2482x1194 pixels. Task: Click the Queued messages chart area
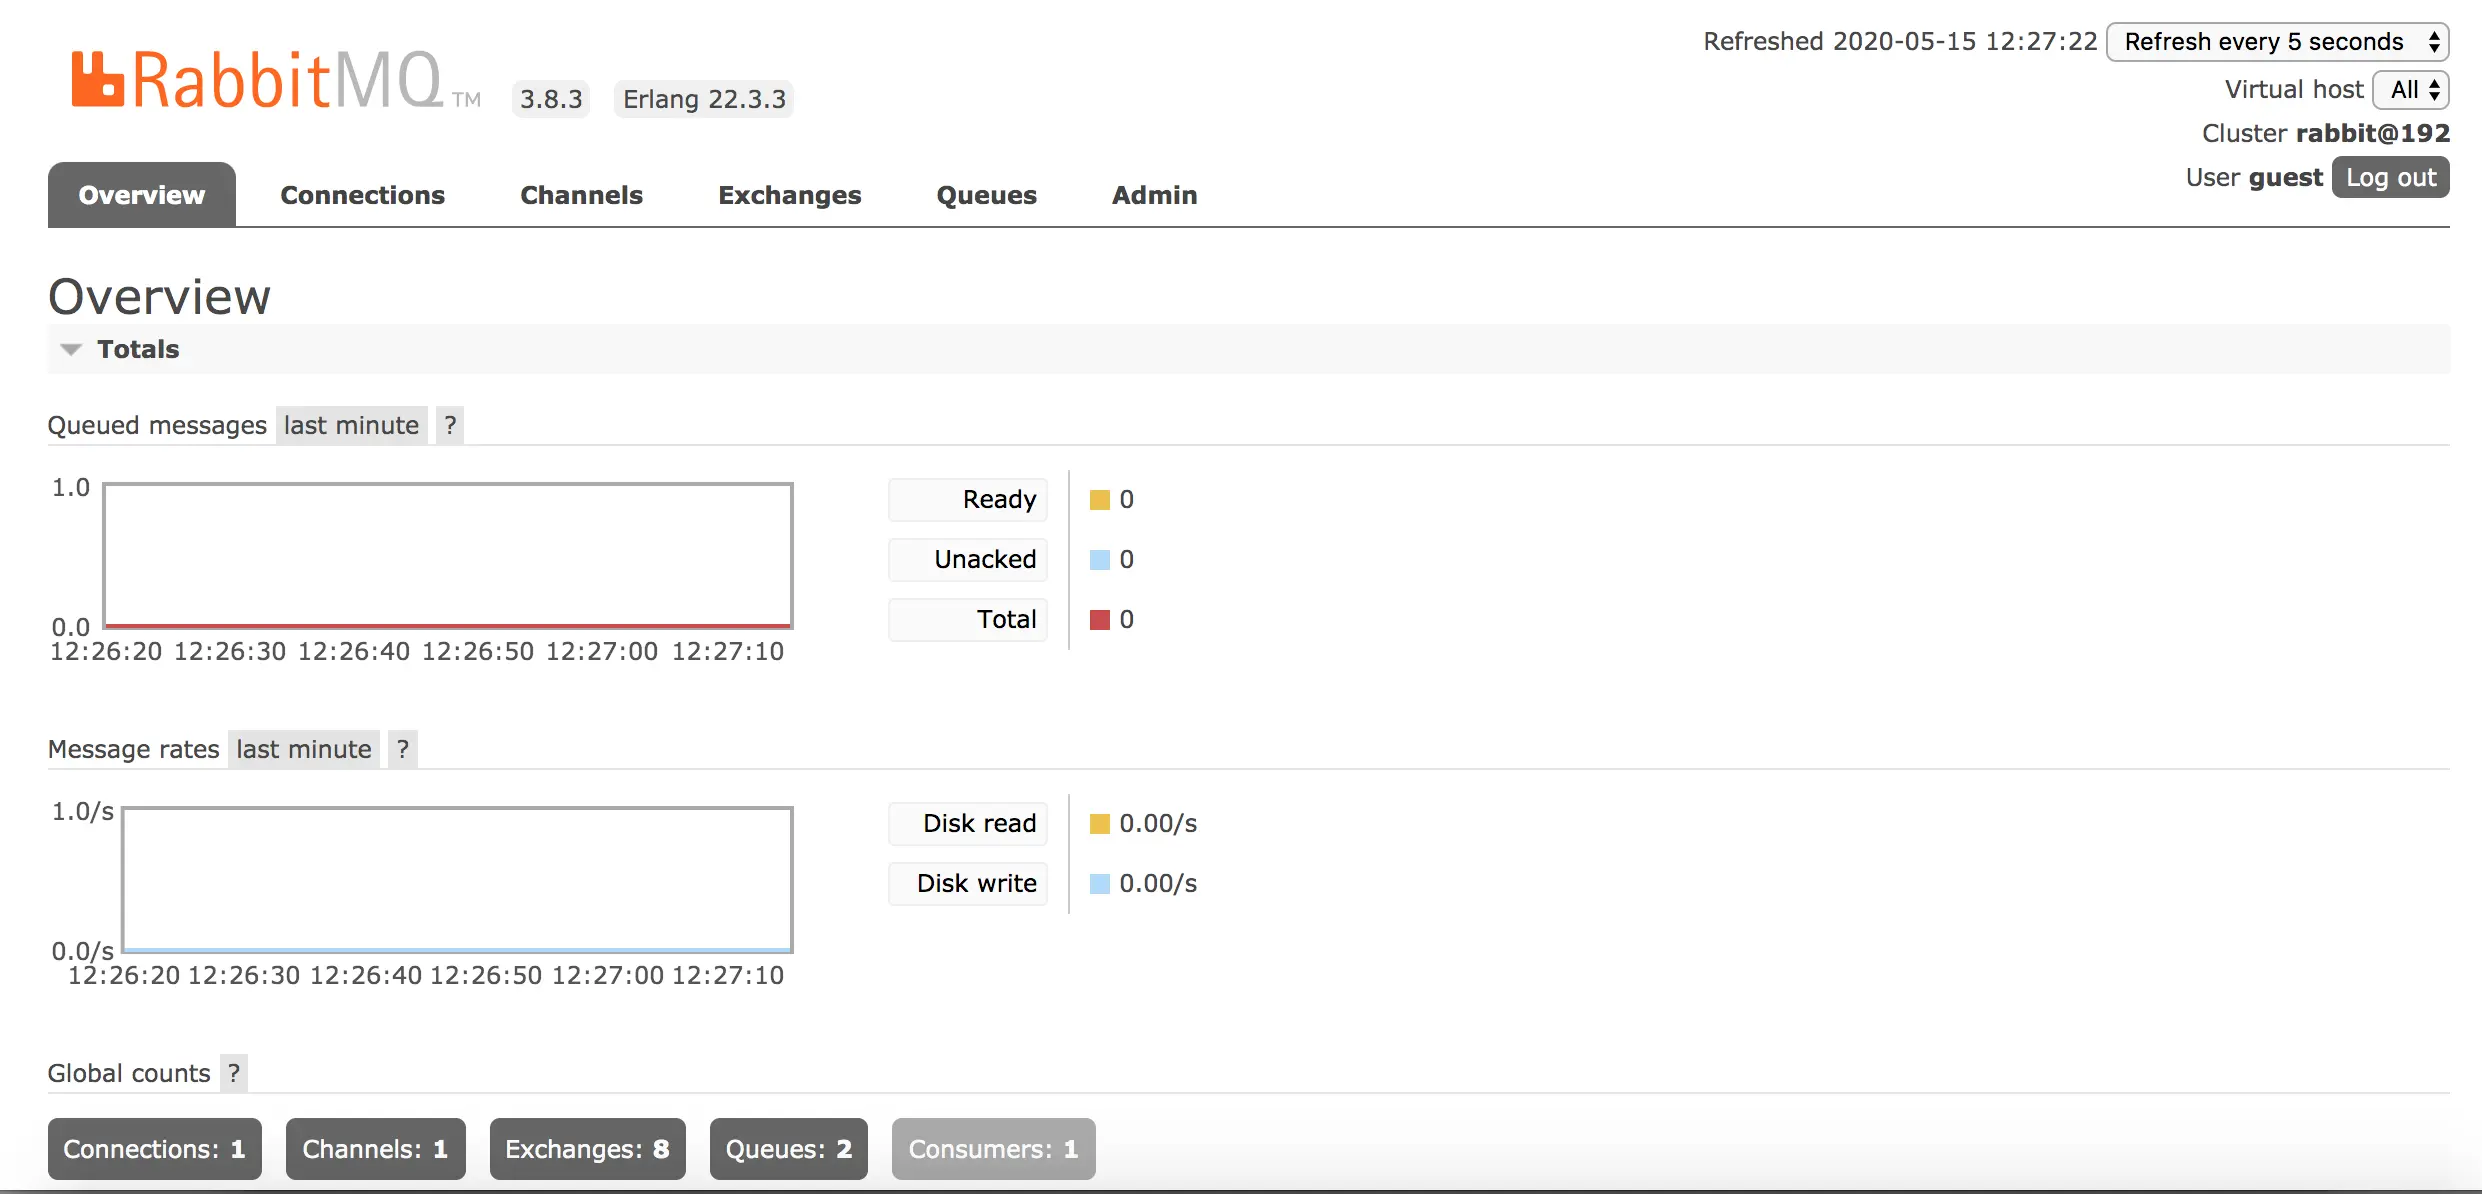(x=448, y=555)
